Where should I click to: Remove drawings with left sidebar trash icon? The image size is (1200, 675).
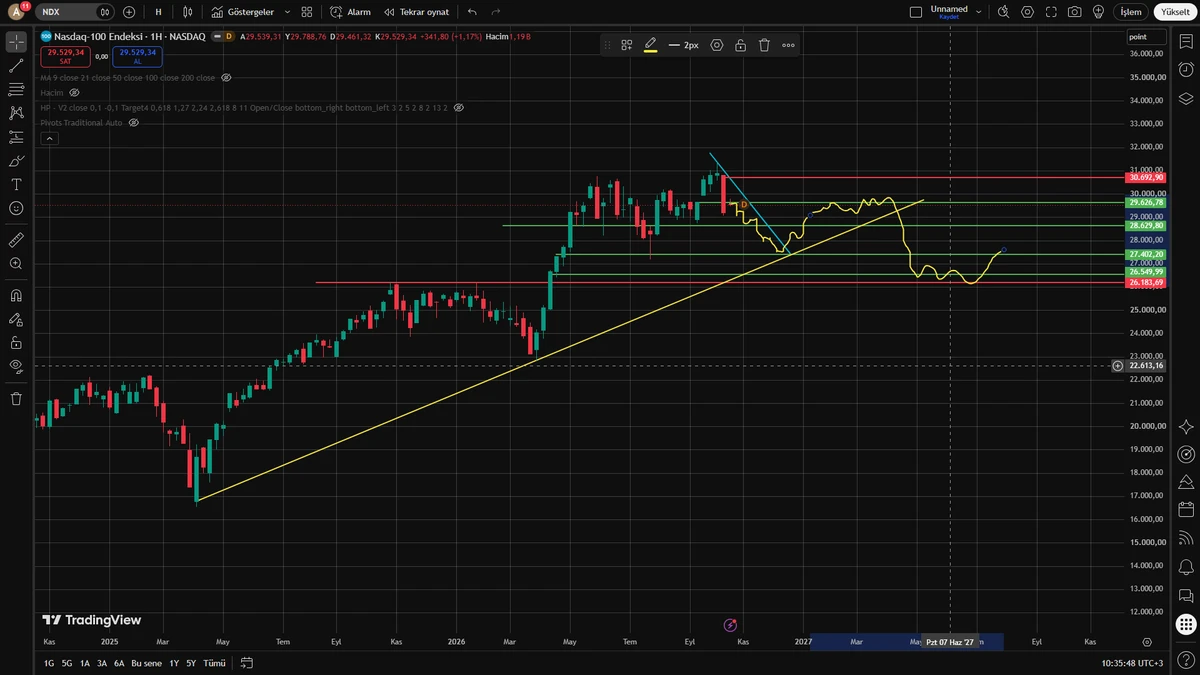pos(16,398)
